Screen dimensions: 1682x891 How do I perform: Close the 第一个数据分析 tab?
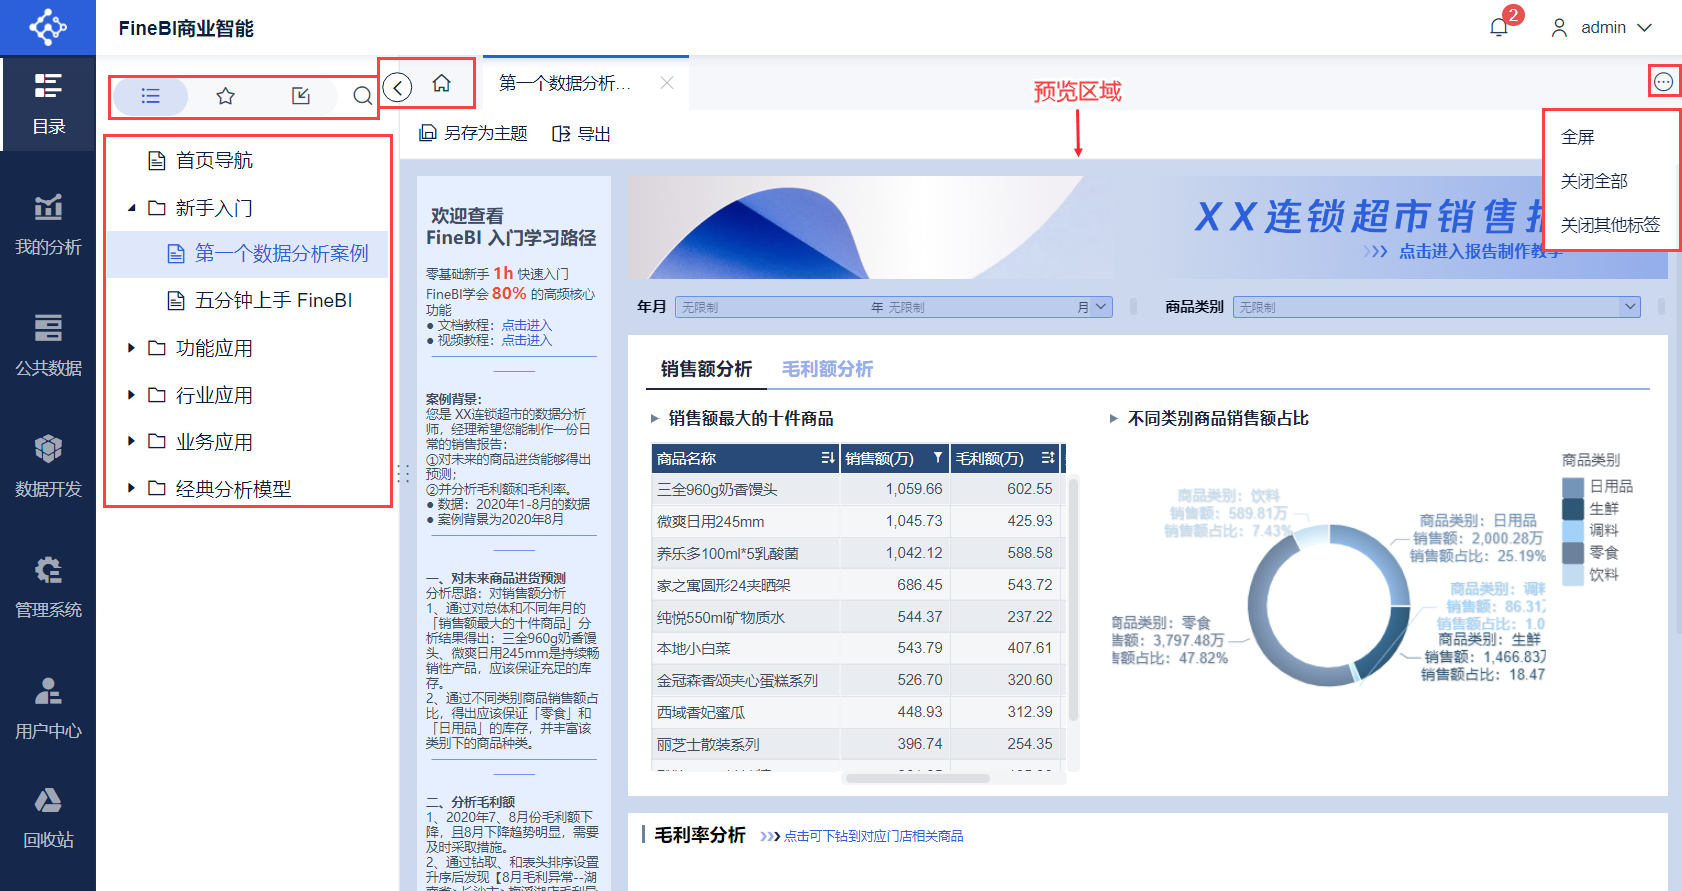[x=667, y=83]
